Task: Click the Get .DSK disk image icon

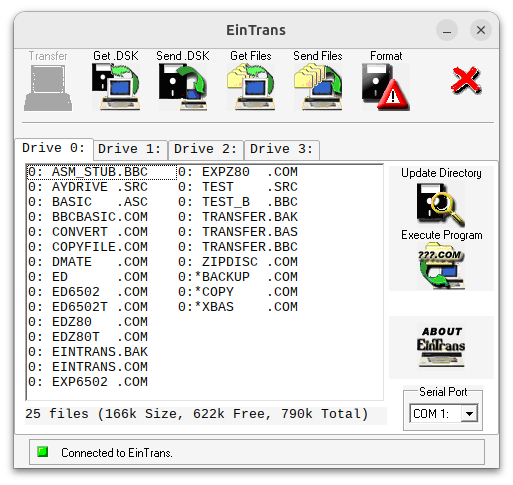Action: 116,87
